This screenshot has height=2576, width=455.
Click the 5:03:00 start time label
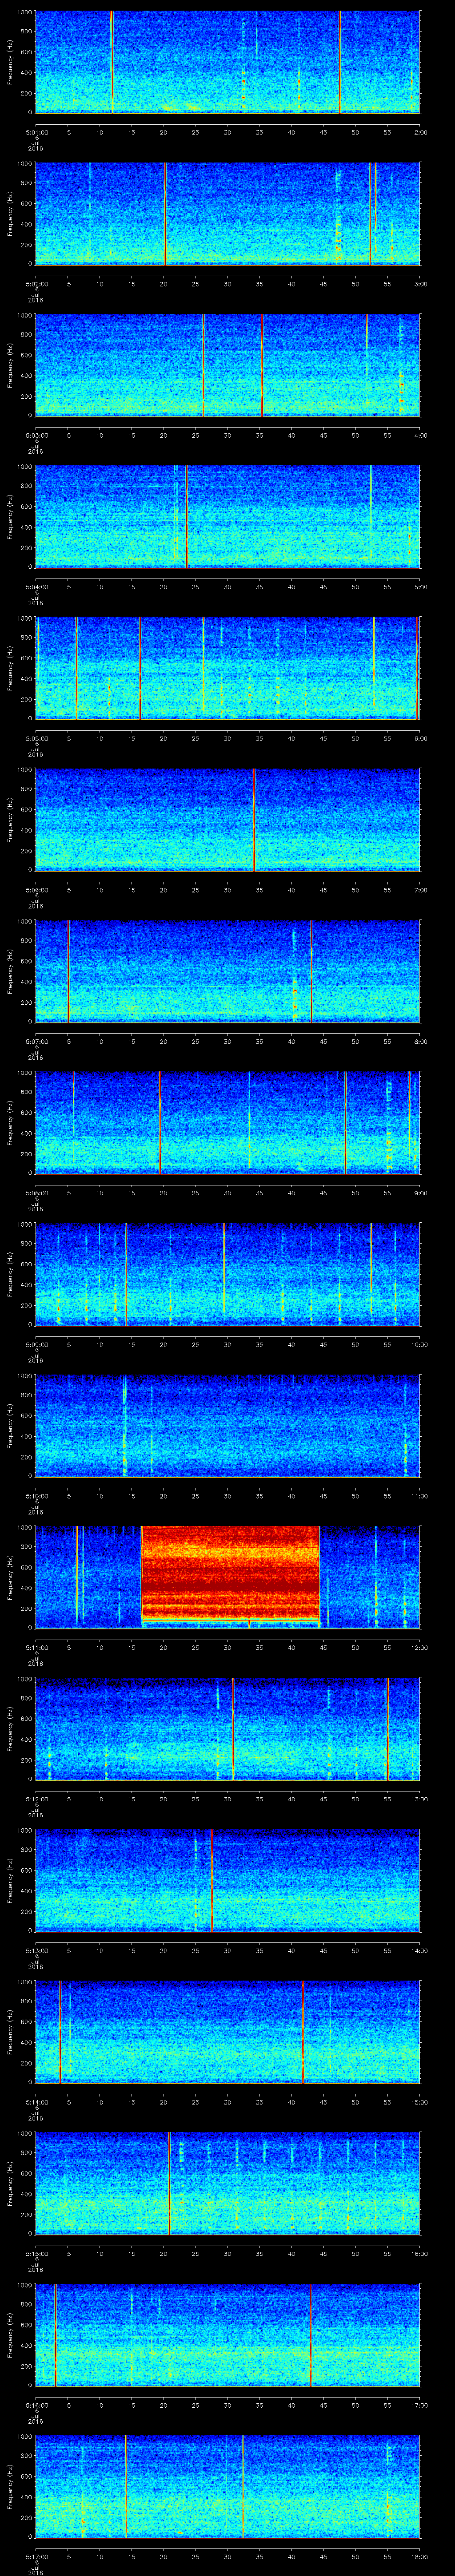[36, 435]
